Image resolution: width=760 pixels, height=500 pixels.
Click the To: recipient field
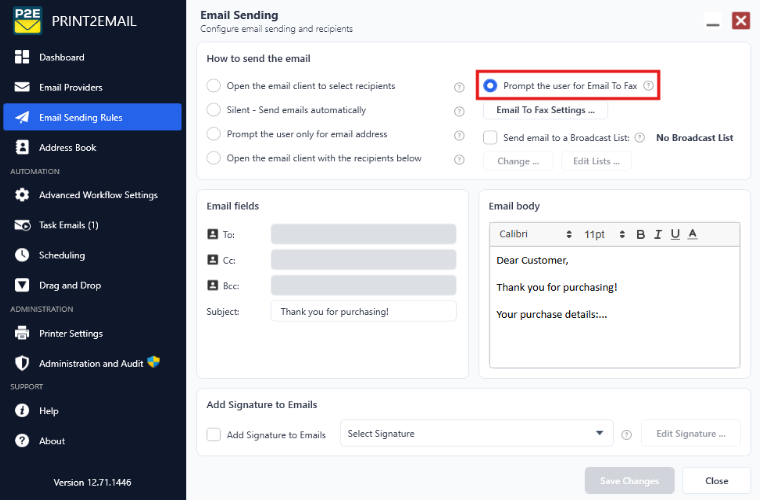(364, 234)
